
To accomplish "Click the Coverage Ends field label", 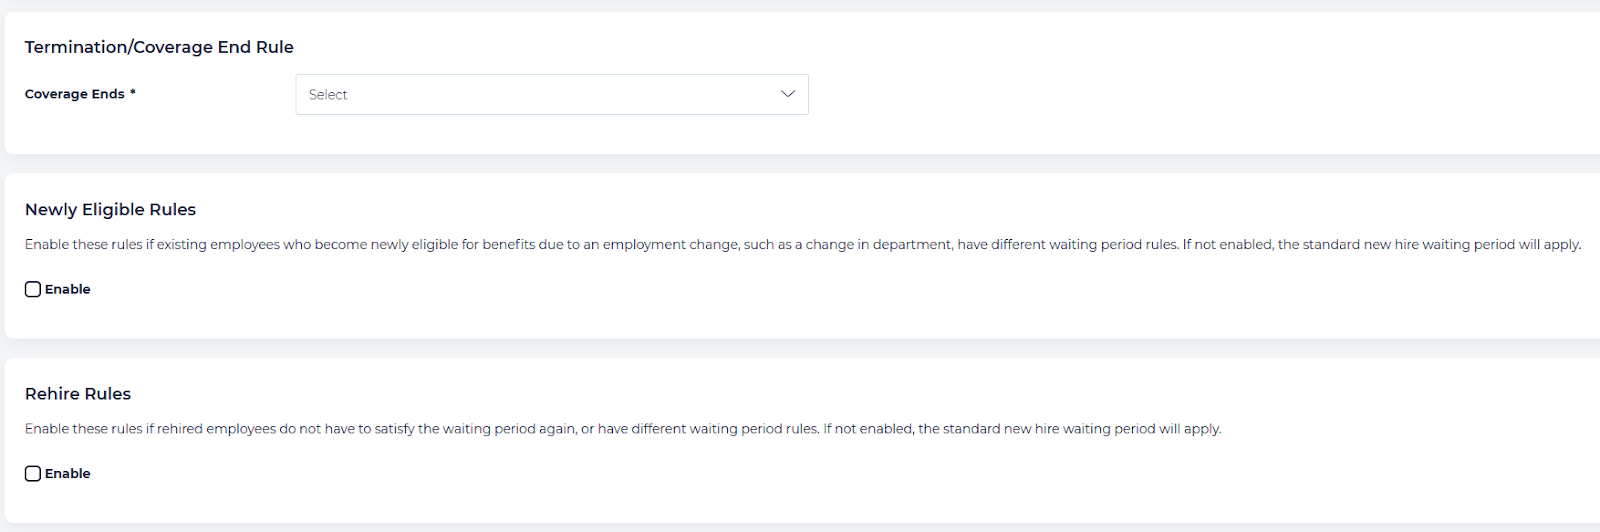I will (x=75, y=94).
